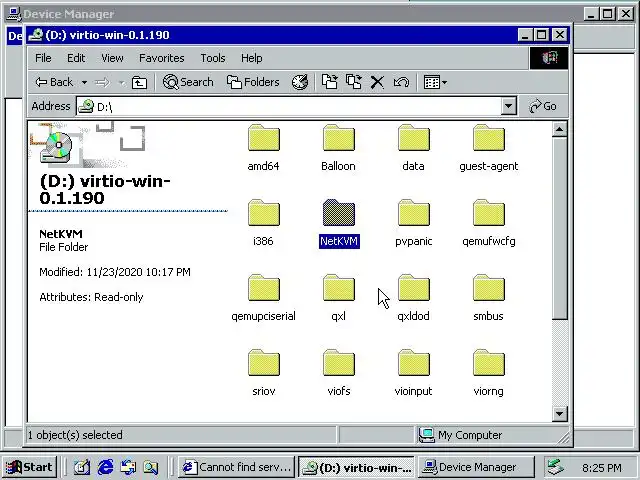Image resolution: width=640 pixels, height=480 pixels.
Task: Select the qxl folder icon
Action: point(339,288)
